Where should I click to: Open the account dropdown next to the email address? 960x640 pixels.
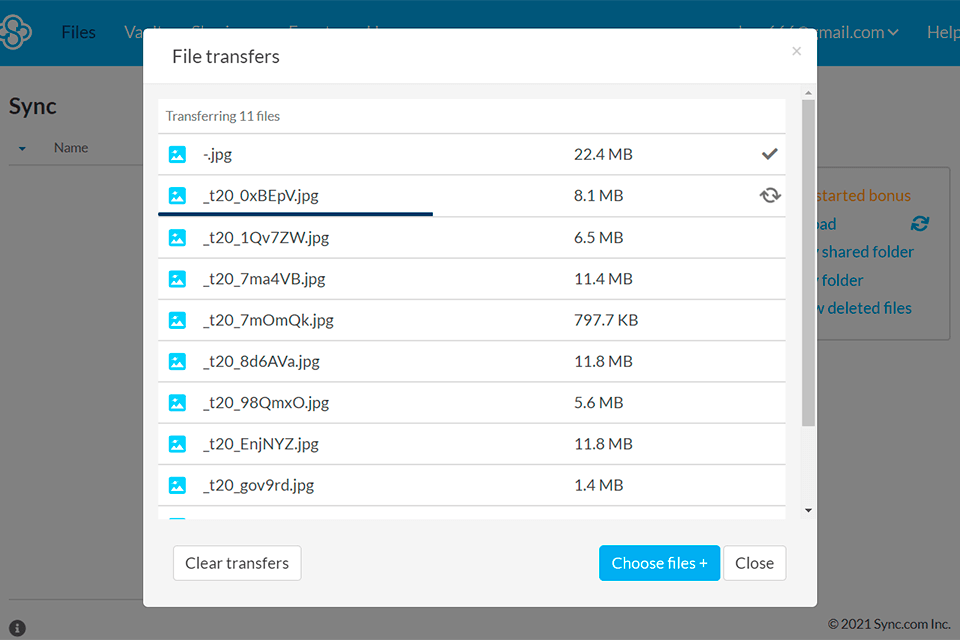pyautogui.click(x=894, y=31)
